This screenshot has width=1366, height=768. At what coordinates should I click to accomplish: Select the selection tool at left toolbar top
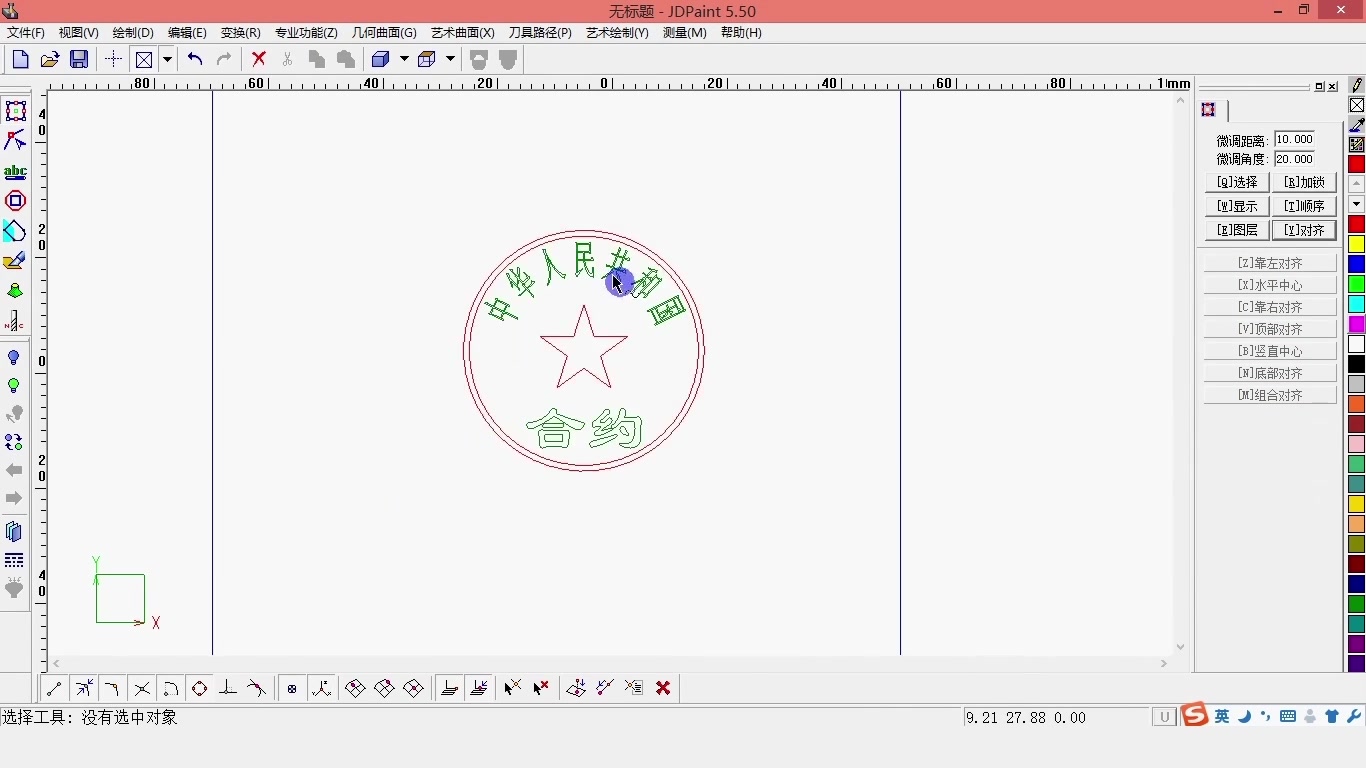[15, 111]
